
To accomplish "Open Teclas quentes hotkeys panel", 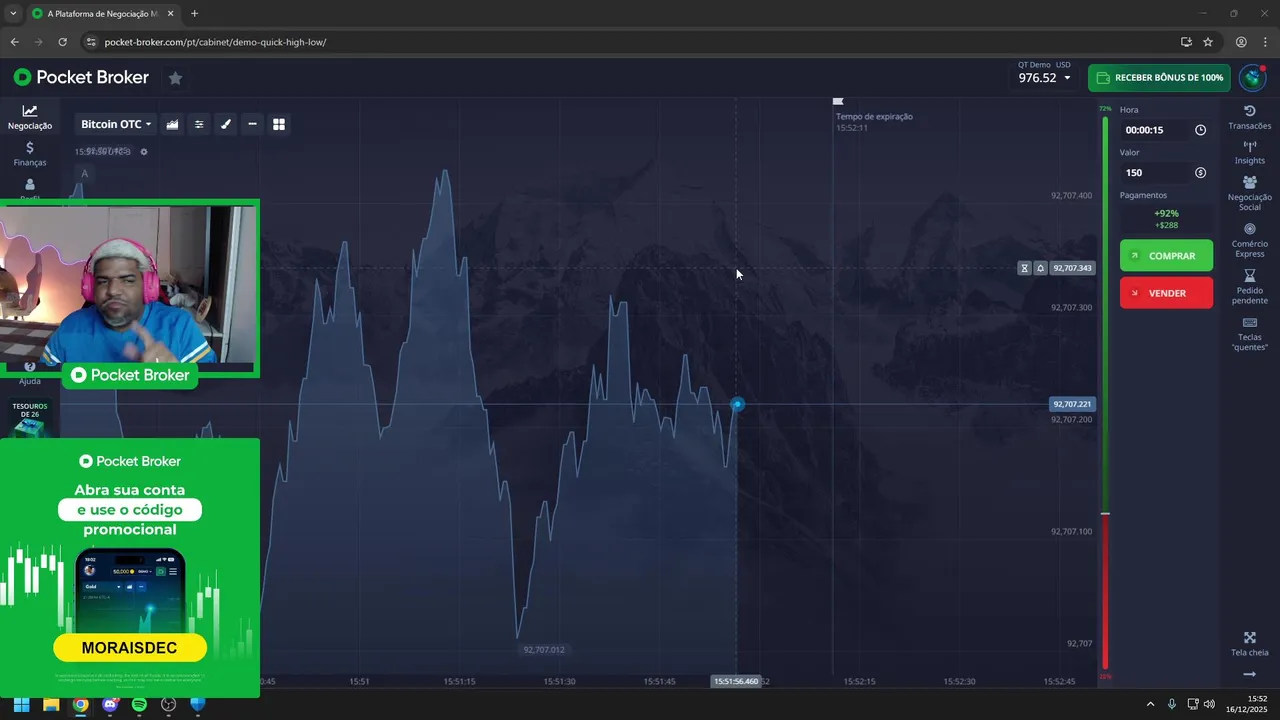I will click(x=1249, y=334).
